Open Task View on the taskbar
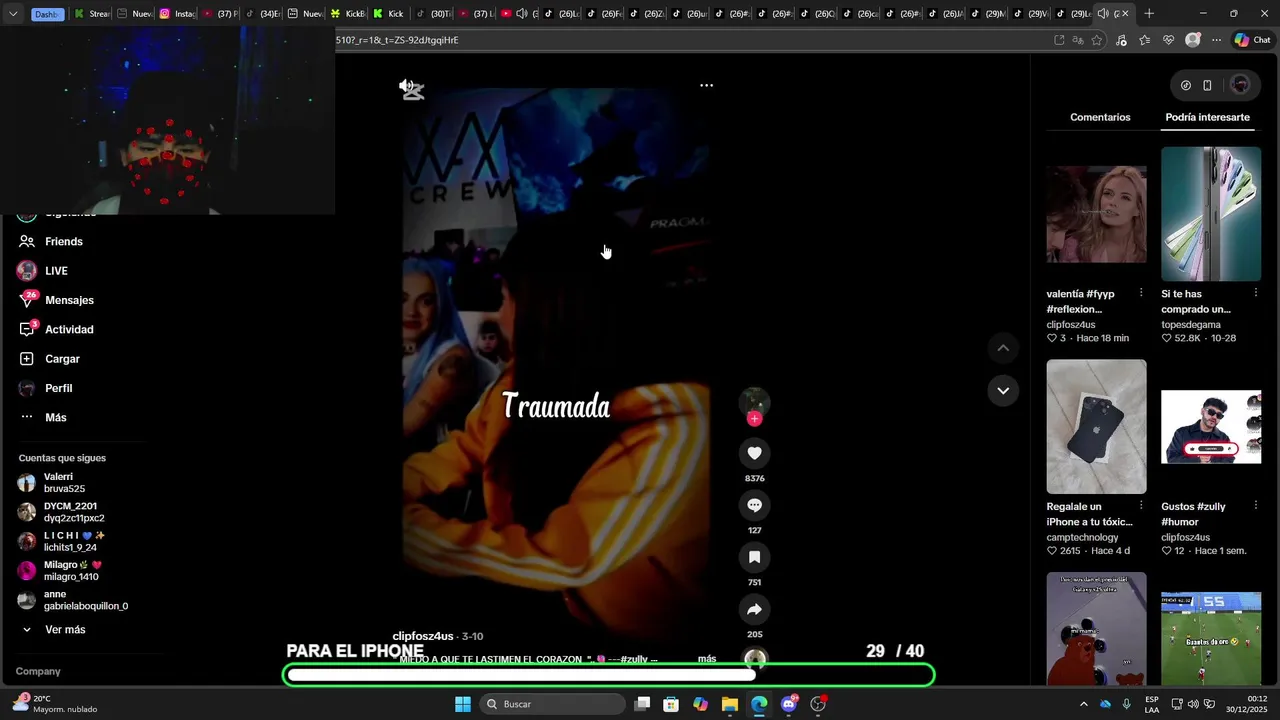 (643, 704)
